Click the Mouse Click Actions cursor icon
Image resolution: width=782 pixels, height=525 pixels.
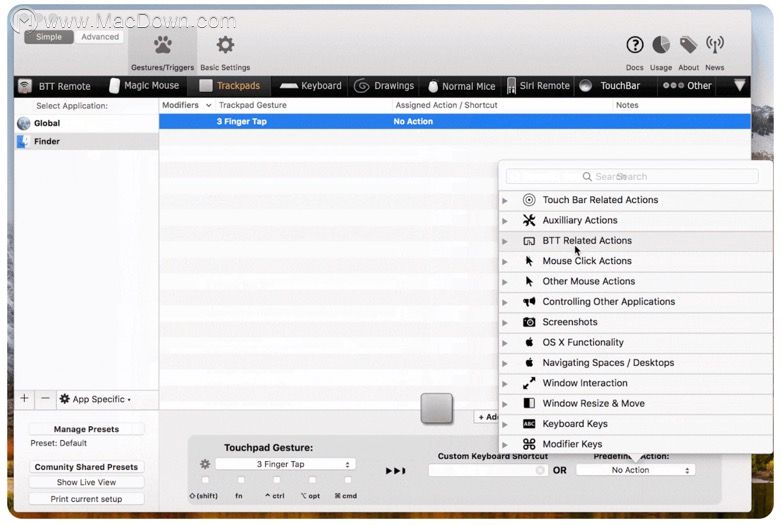[529, 261]
